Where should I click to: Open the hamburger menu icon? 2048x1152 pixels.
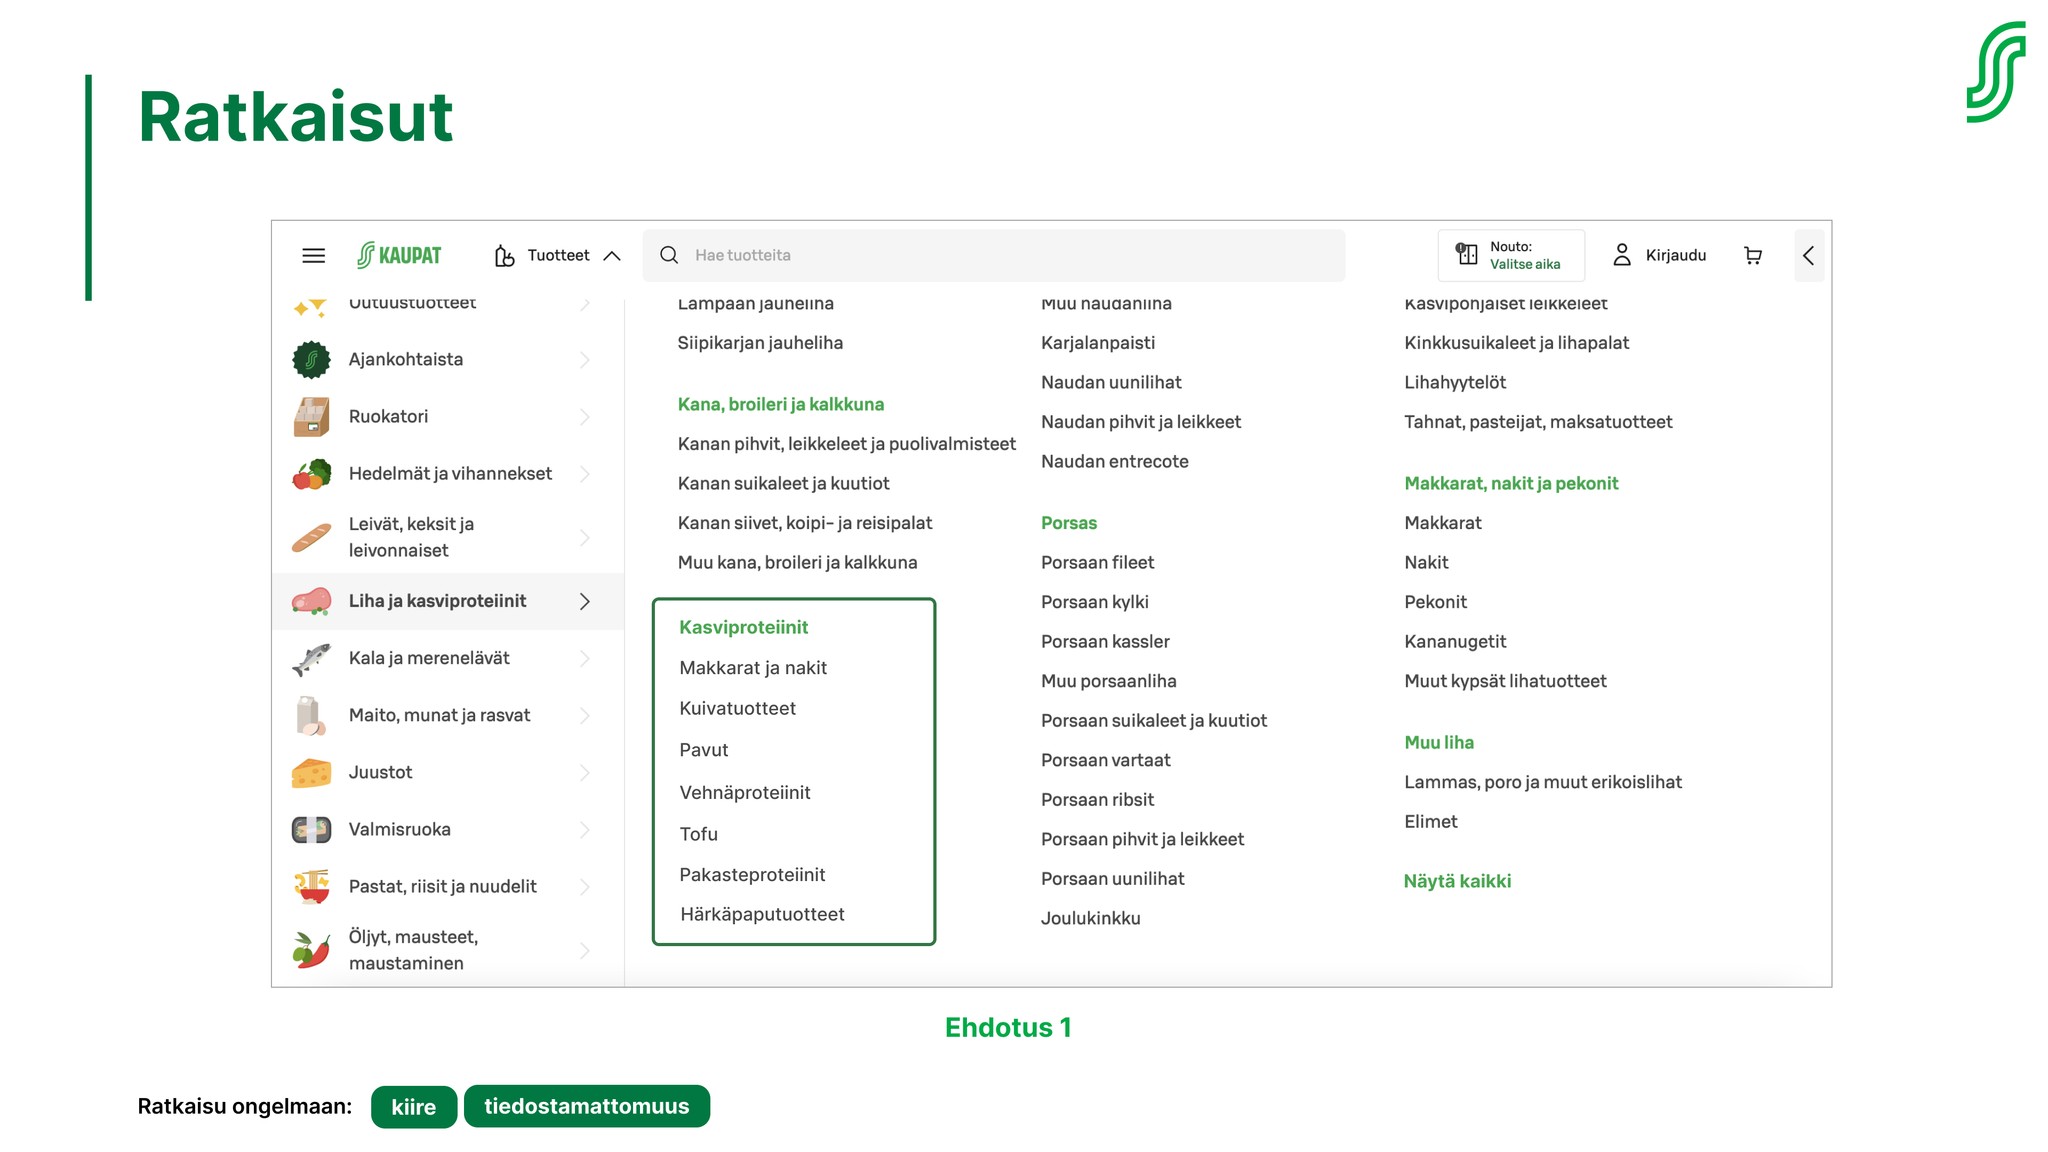point(313,256)
